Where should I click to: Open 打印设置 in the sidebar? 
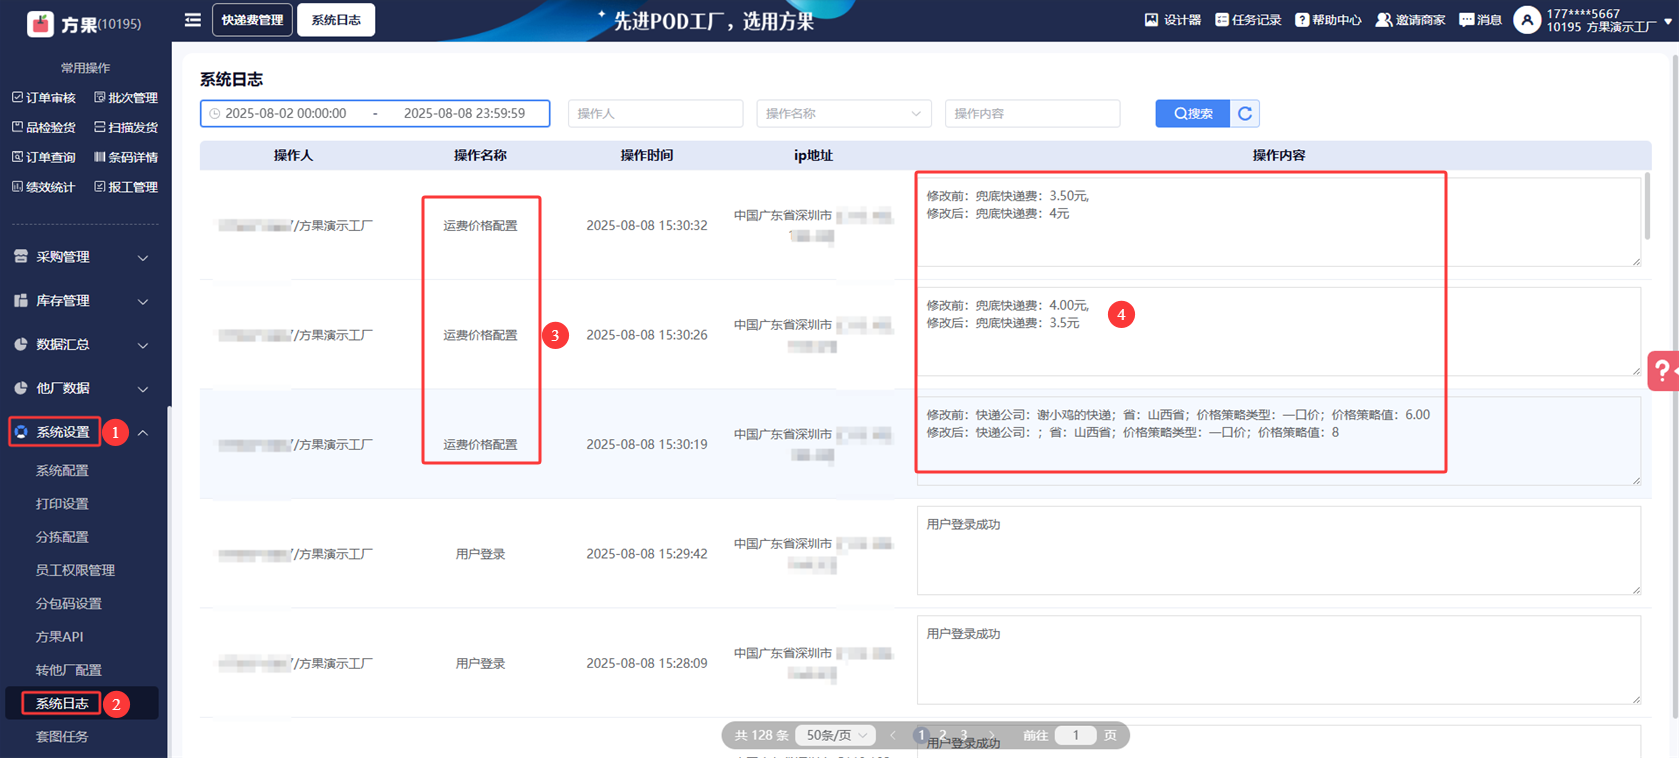click(62, 504)
